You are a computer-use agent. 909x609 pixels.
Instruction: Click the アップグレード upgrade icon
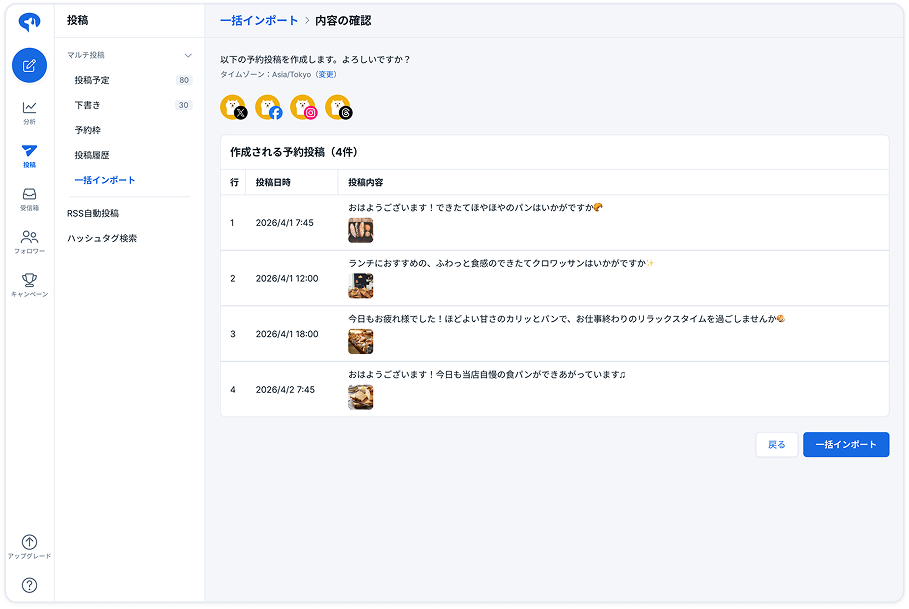29,541
